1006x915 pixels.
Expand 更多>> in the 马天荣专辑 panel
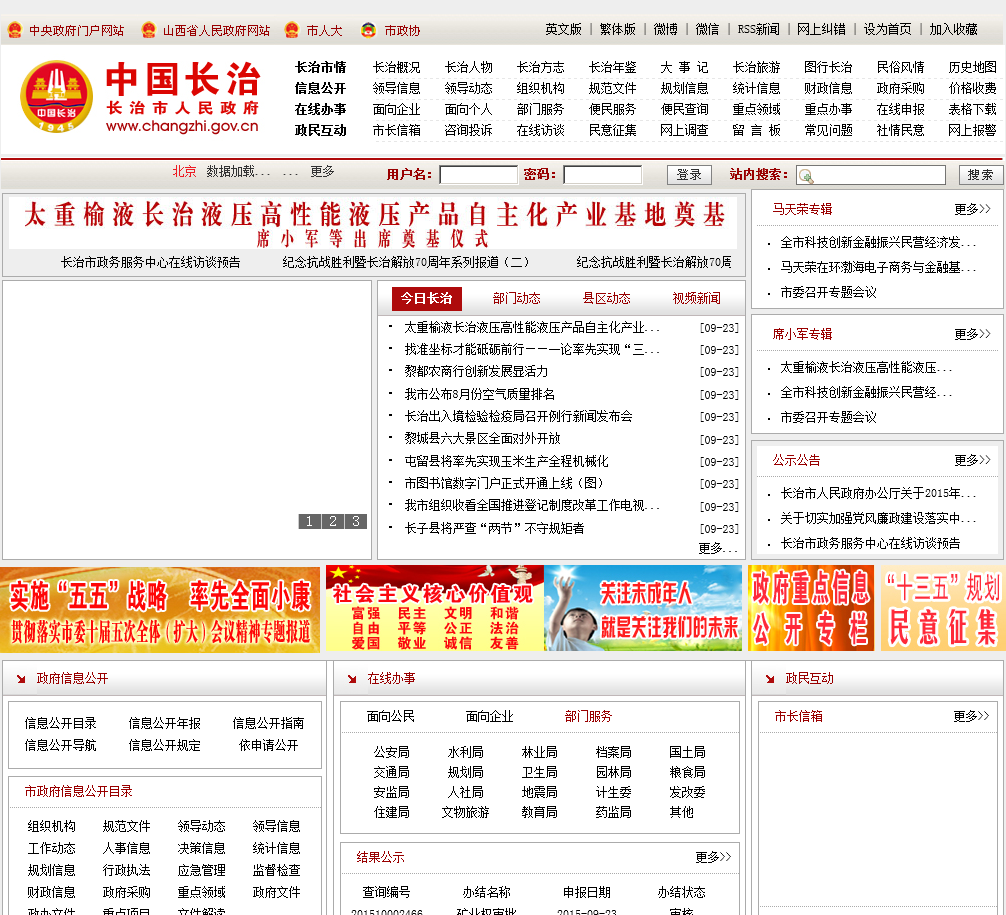point(973,209)
